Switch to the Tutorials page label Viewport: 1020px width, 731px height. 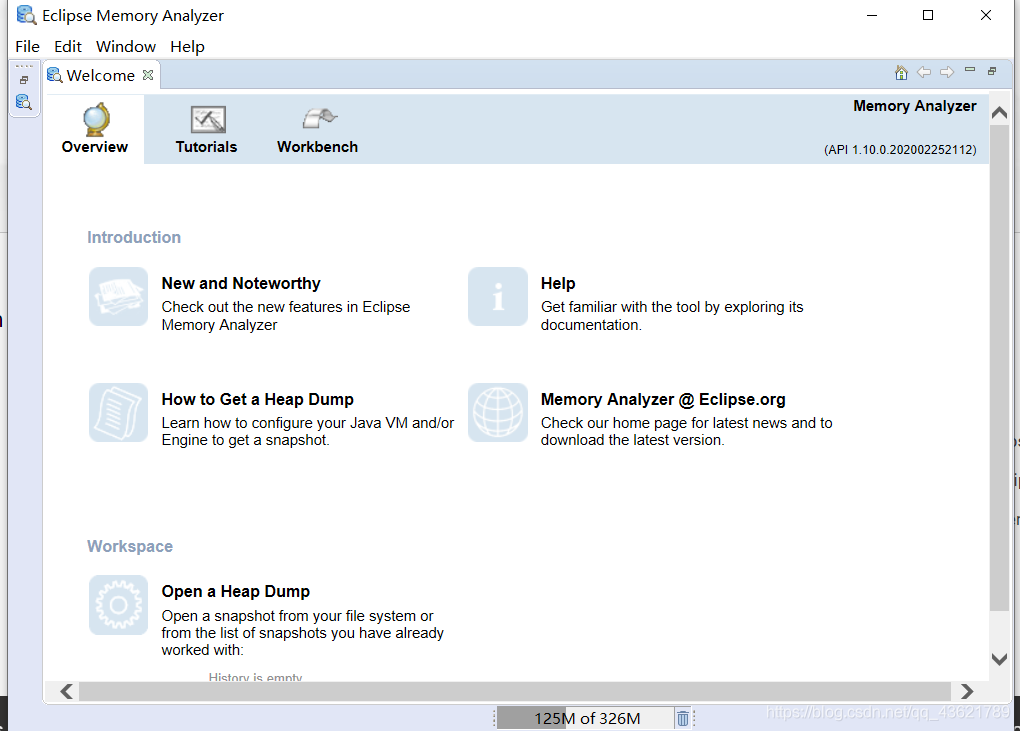206,147
